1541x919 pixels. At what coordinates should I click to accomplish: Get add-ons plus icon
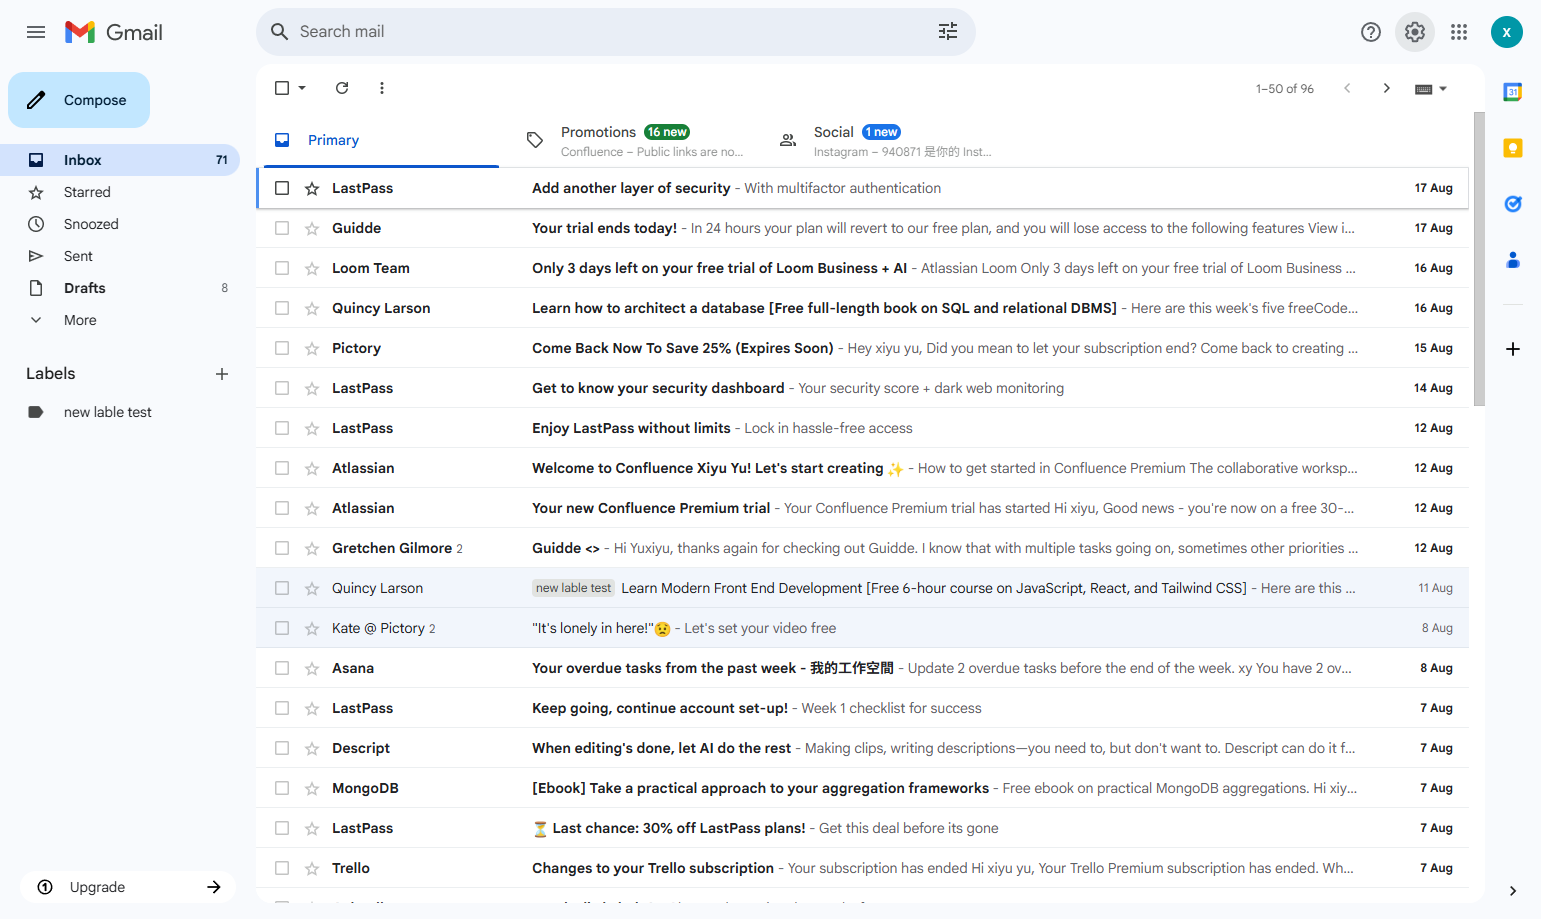pos(1513,349)
